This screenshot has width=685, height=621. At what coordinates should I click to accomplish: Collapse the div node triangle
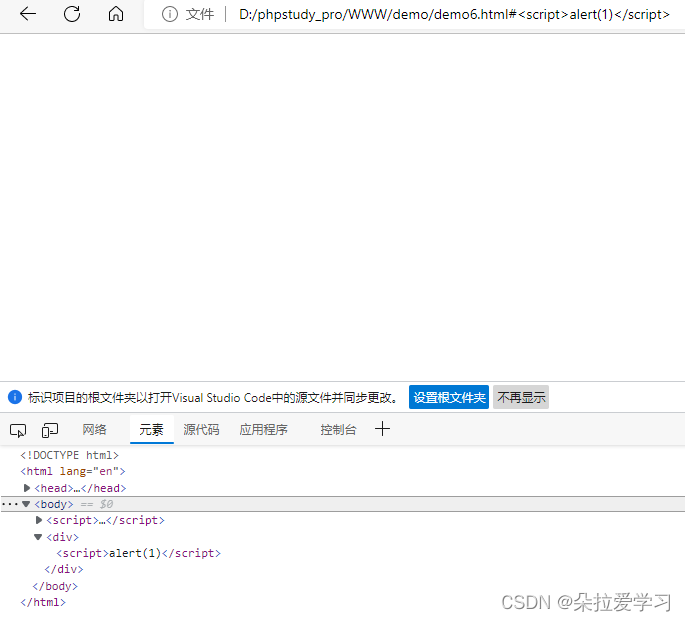point(38,537)
